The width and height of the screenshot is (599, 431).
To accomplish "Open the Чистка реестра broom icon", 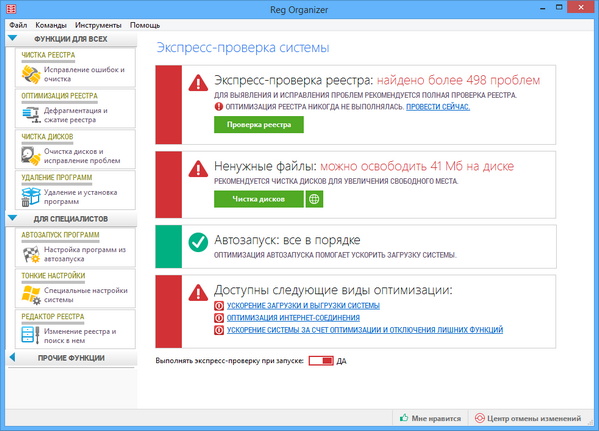I will tap(31, 74).
